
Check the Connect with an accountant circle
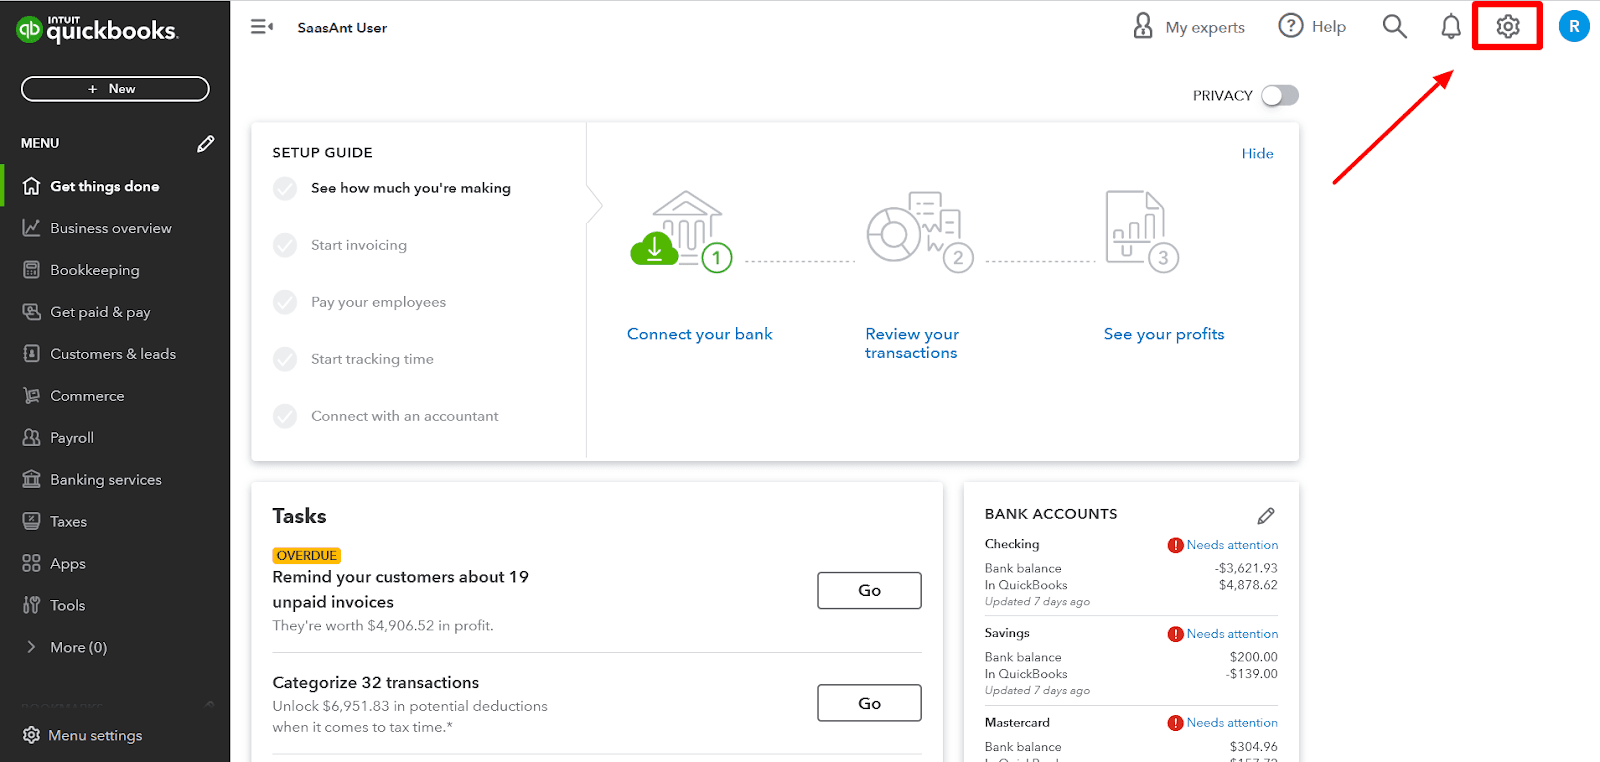285,416
